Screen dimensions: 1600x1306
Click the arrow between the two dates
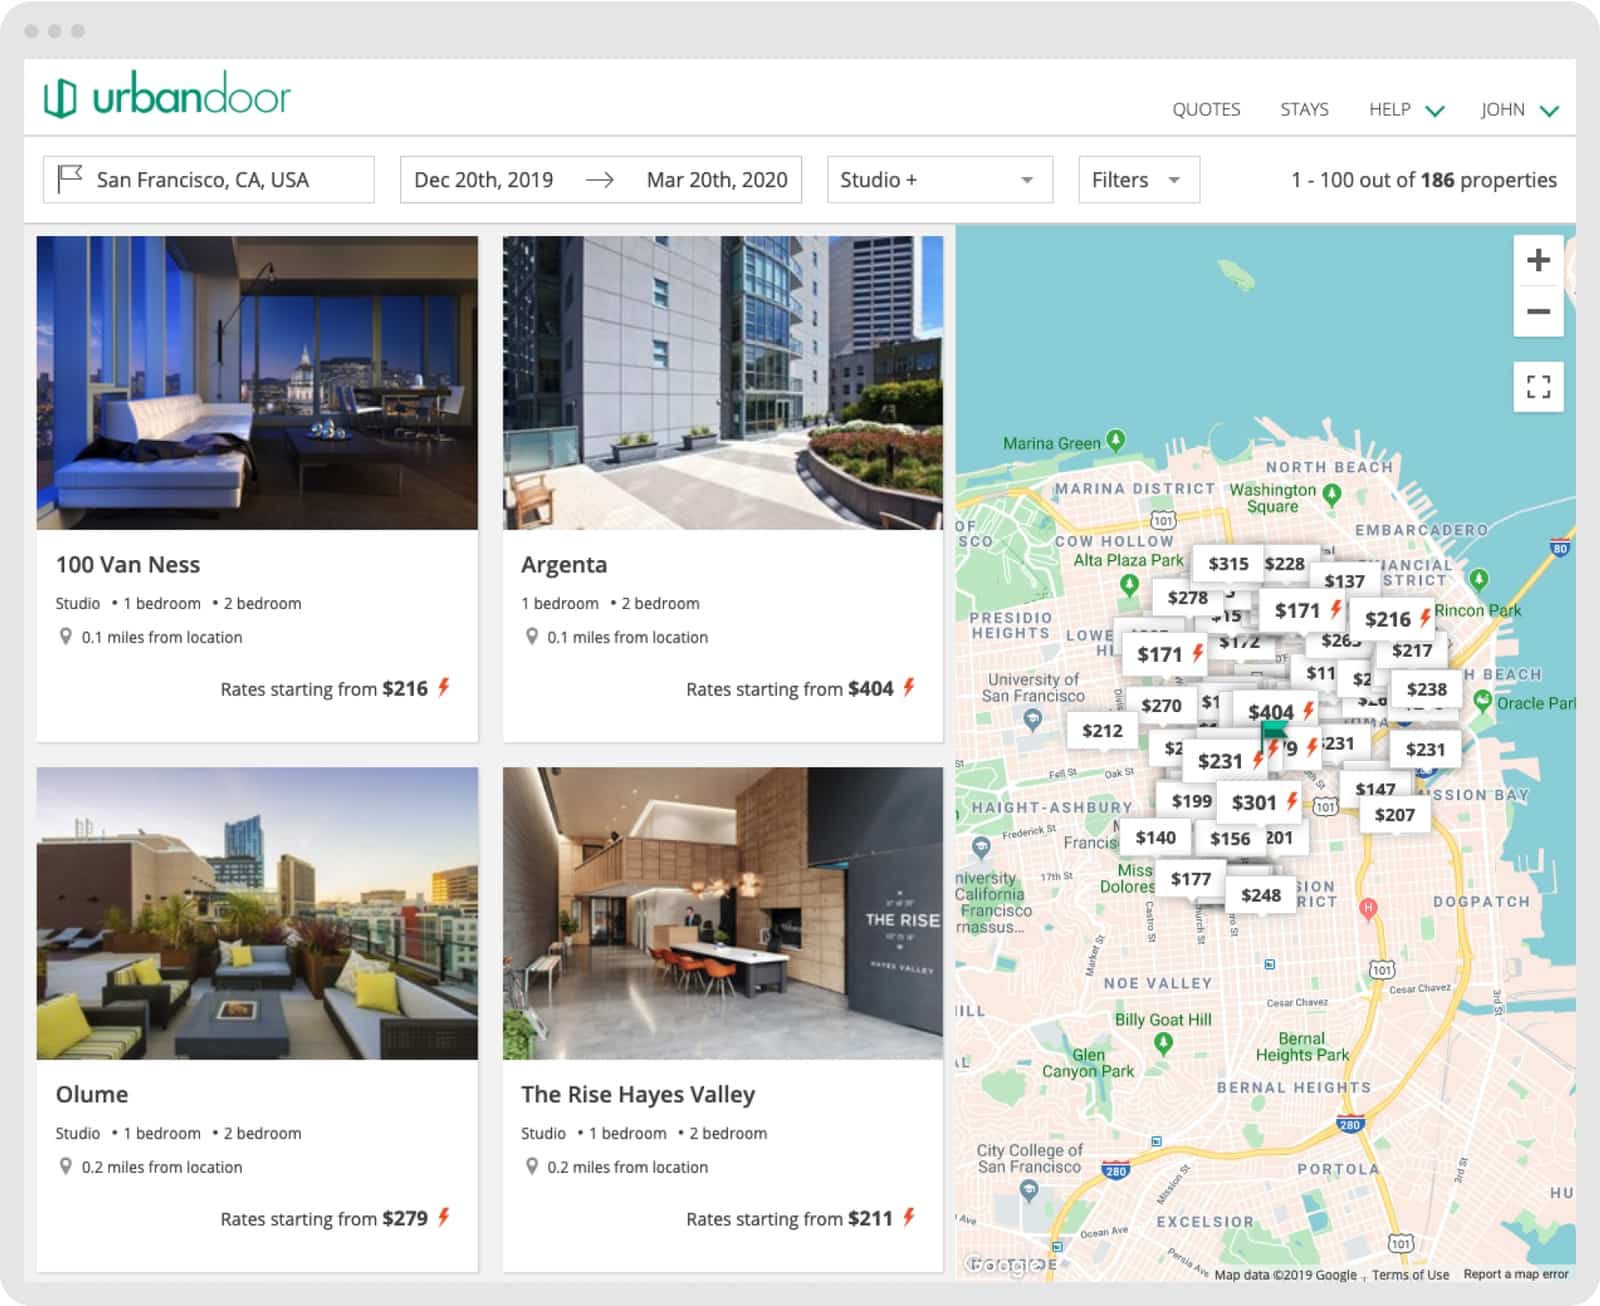(601, 180)
